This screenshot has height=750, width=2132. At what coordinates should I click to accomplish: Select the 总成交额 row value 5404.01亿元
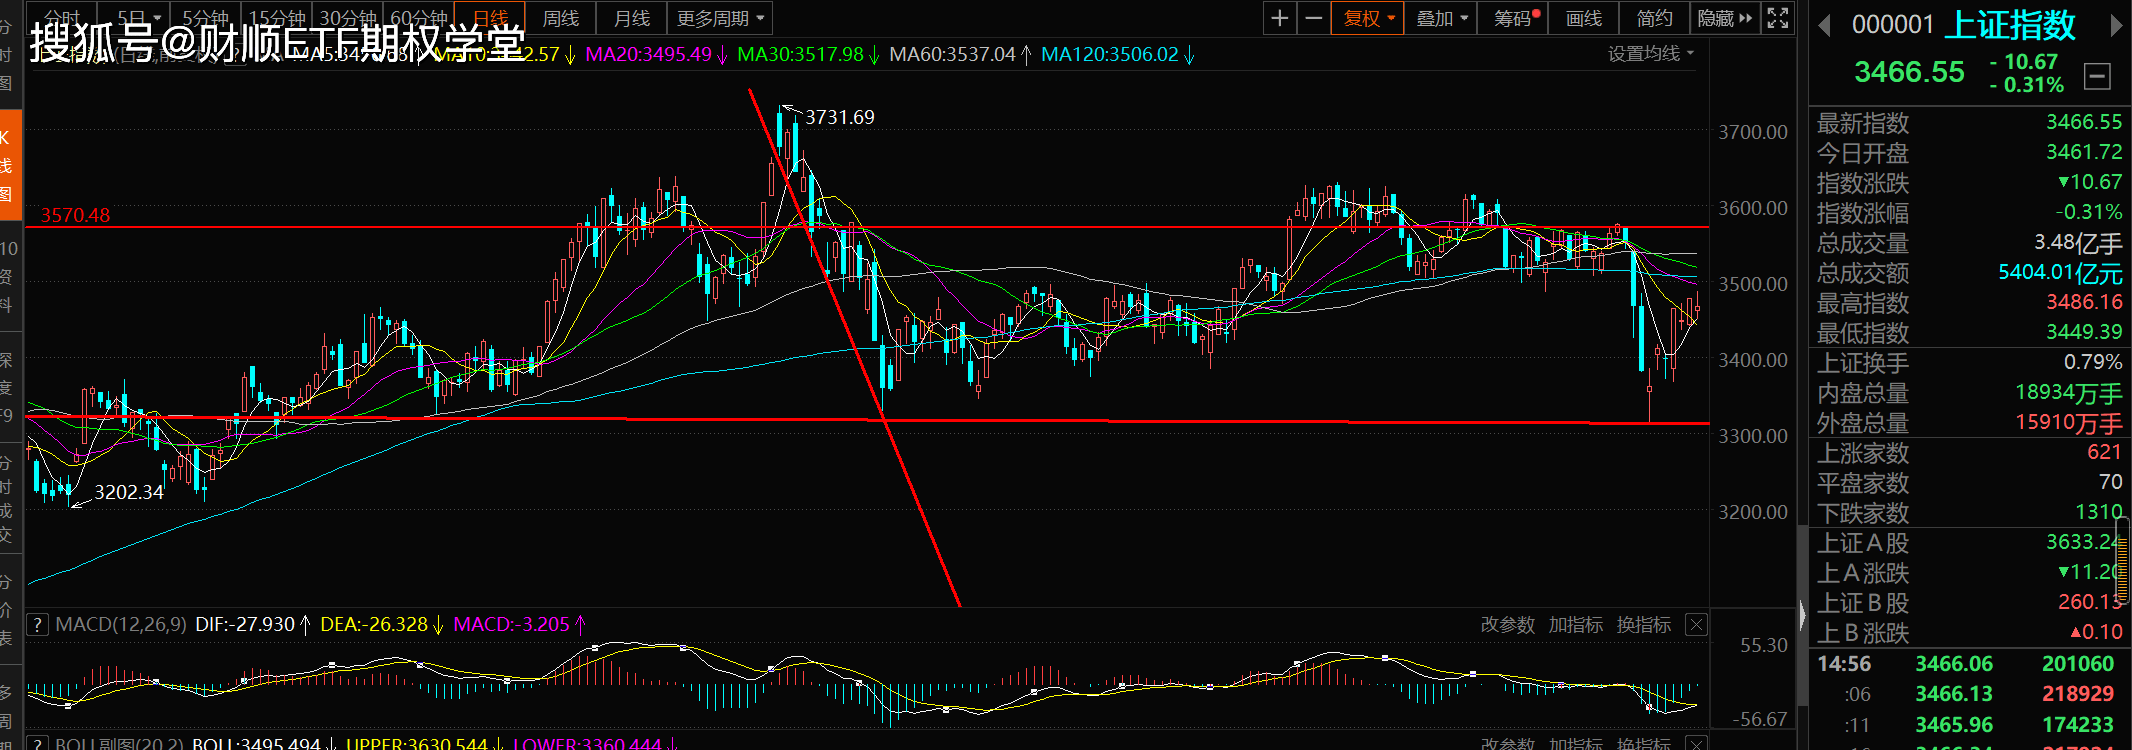pos(2060,273)
